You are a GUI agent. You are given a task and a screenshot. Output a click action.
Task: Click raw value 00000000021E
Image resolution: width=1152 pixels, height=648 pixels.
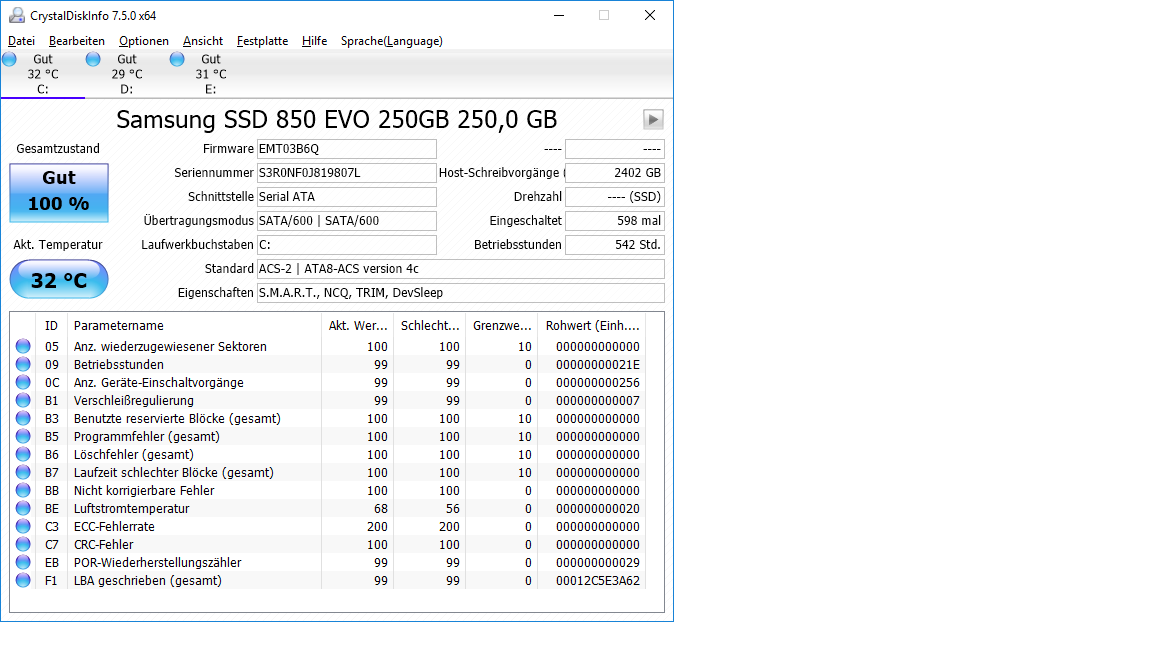pyautogui.click(x=597, y=364)
